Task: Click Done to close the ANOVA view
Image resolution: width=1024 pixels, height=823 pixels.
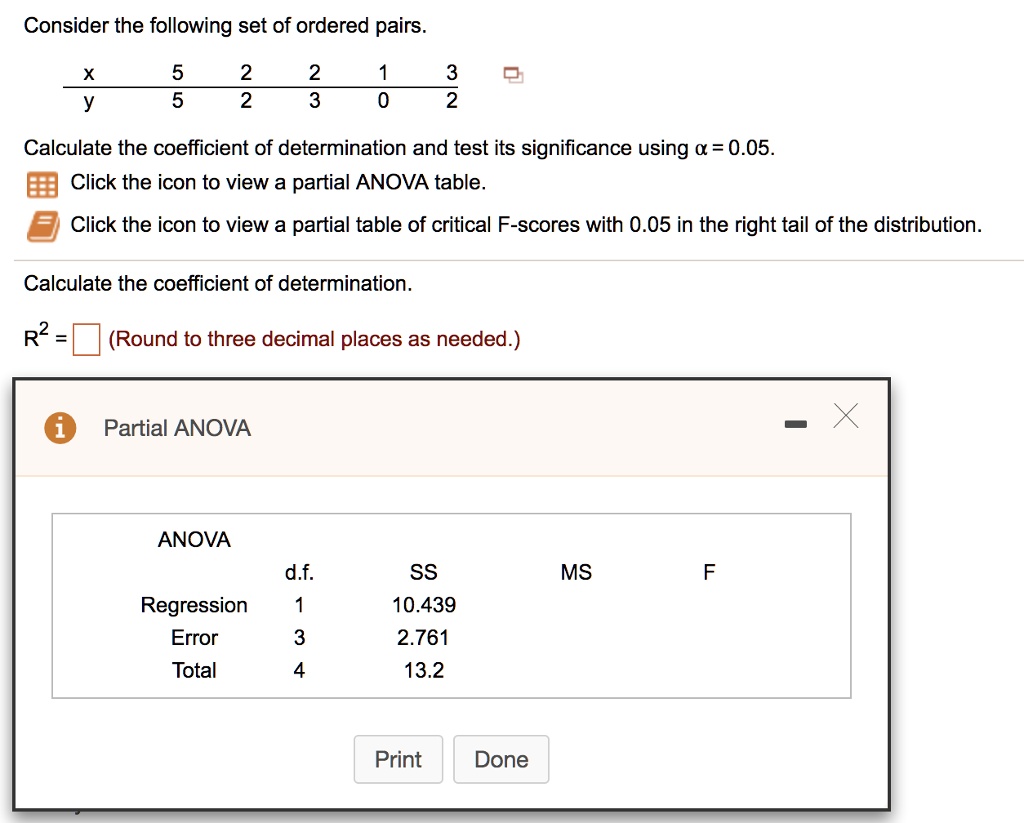Action: click(x=501, y=759)
